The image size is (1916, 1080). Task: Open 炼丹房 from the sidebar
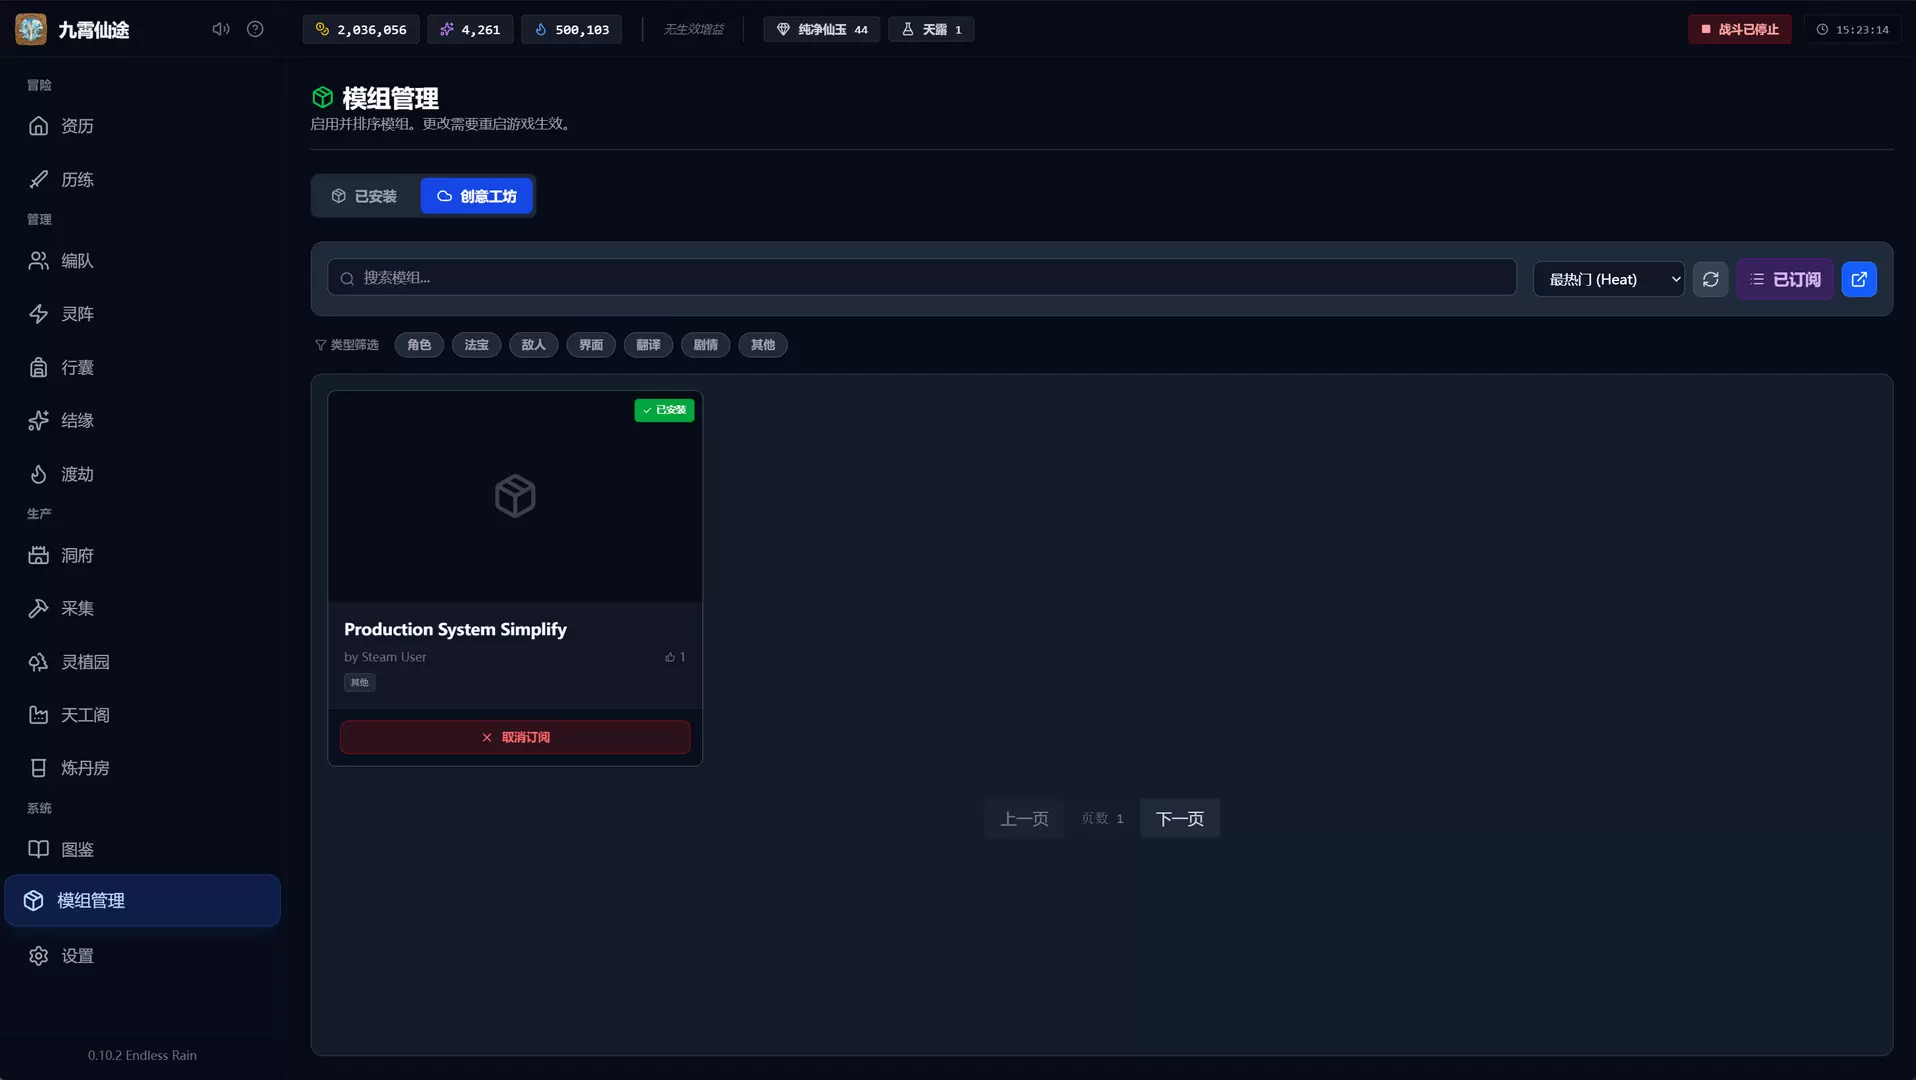pyautogui.click(x=84, y=768)
